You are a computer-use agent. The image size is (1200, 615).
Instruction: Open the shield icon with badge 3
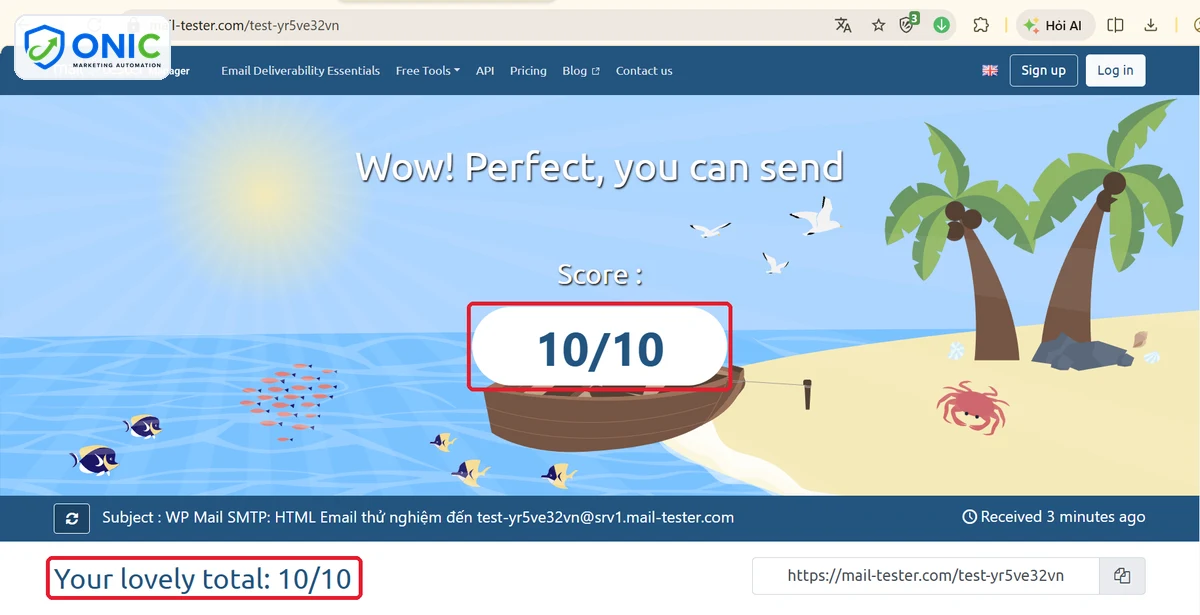tap(908, 24)
